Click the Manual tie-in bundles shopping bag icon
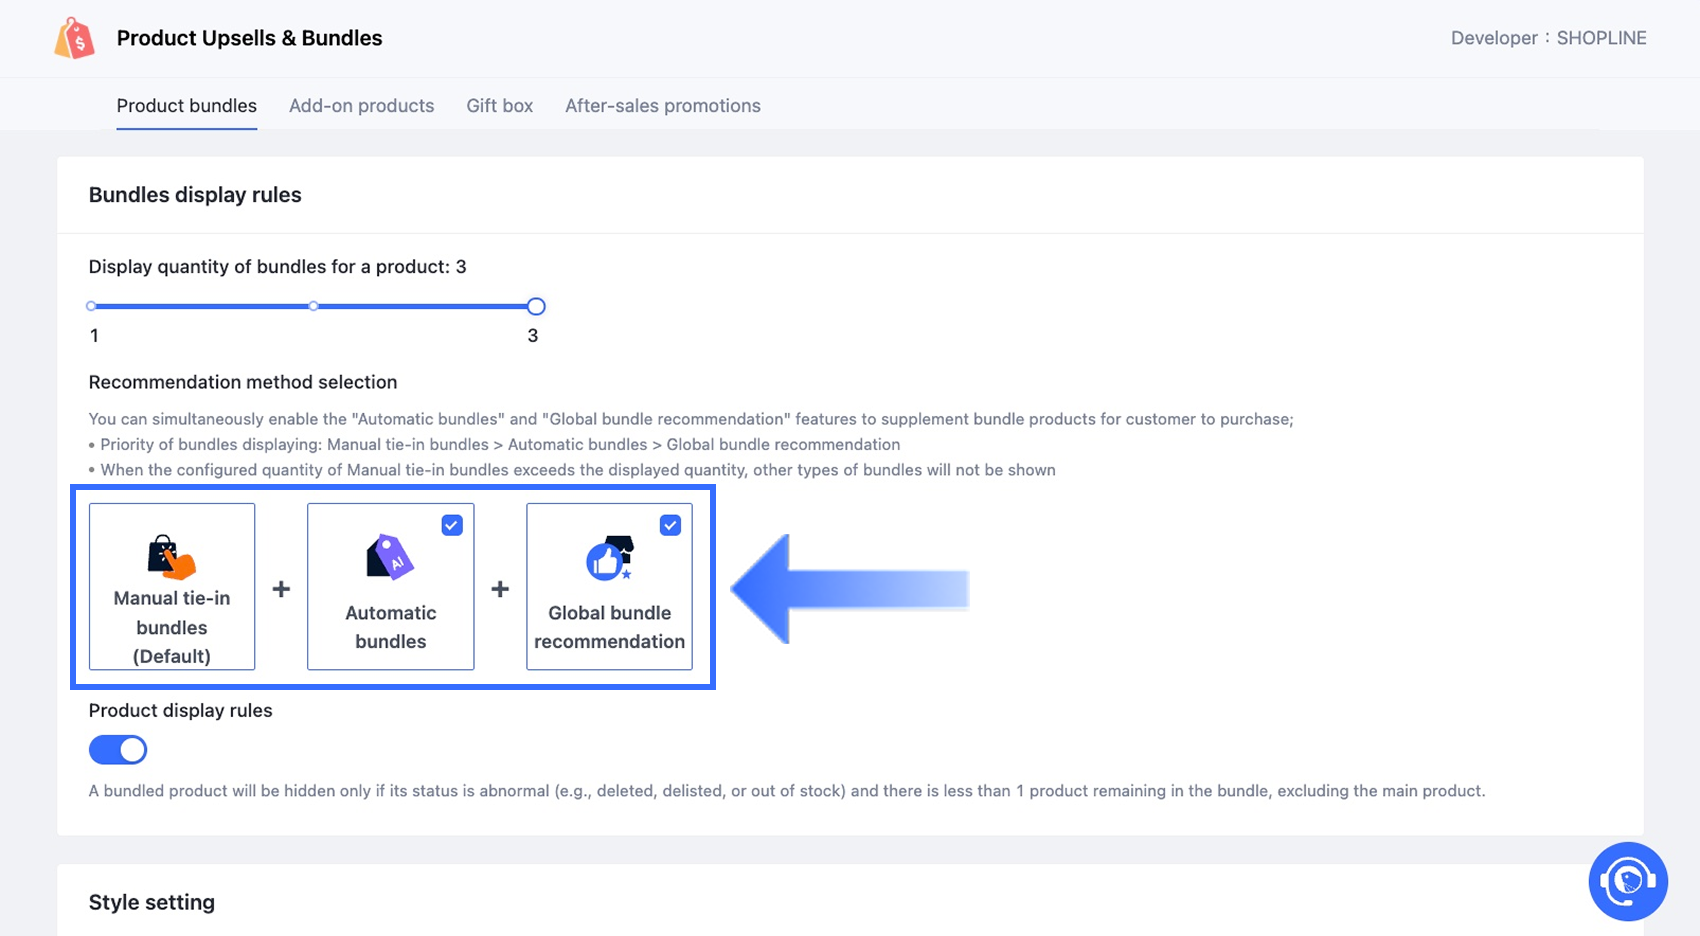1700x936 pixels. click(171, 557)
